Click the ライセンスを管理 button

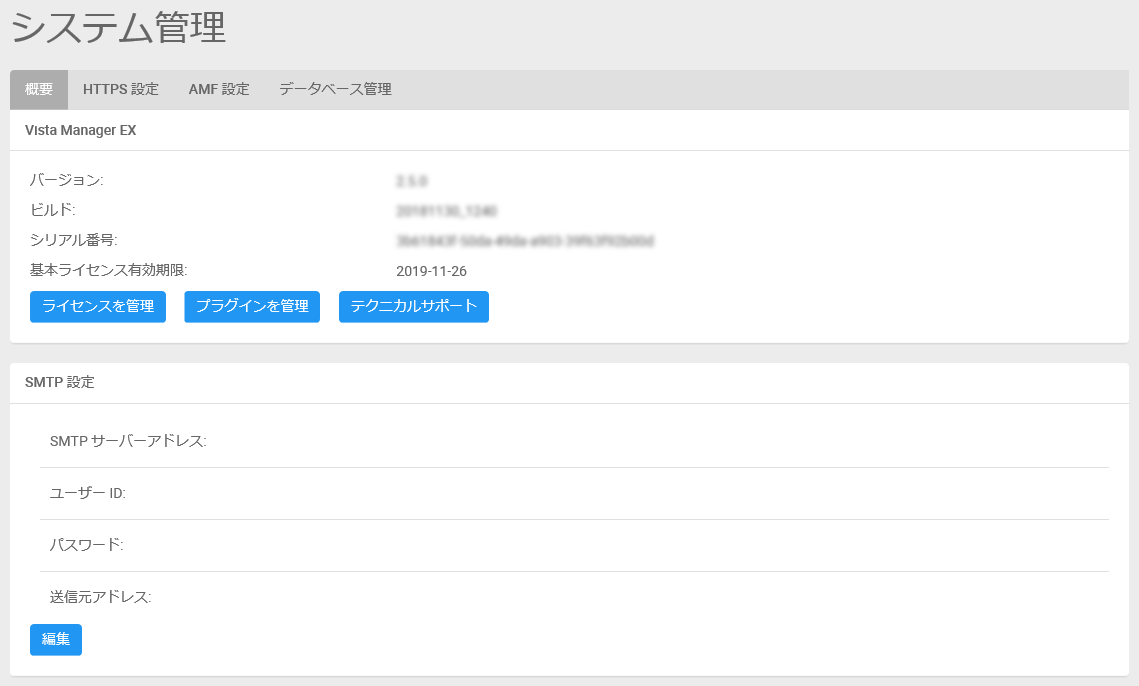coord(98,307)
